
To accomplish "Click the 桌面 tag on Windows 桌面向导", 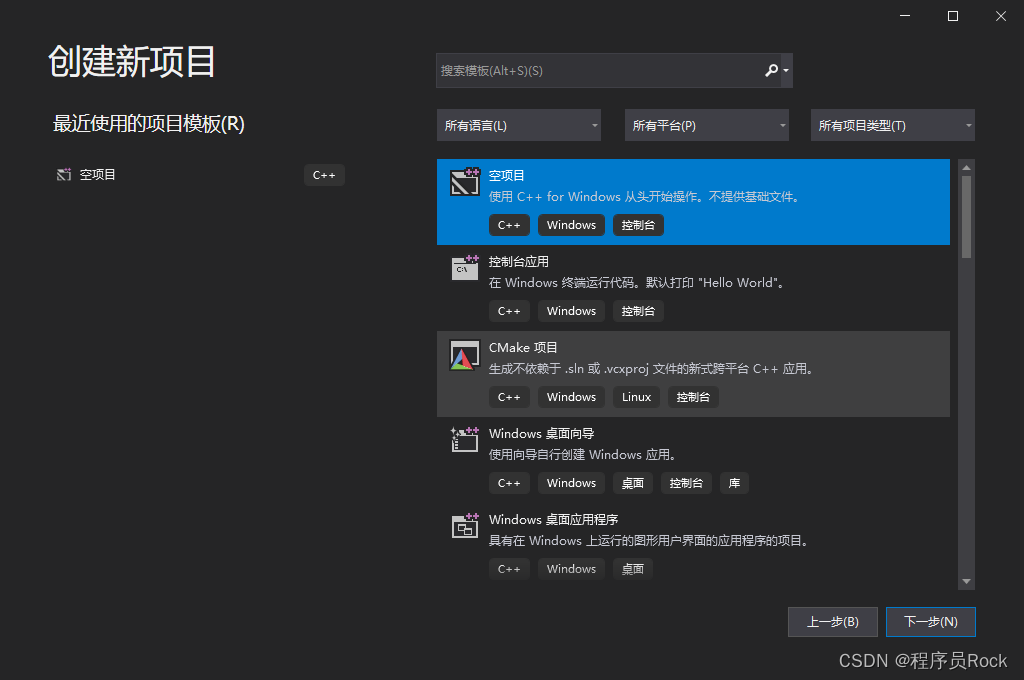I will pyautogui.click(x=633, y=483).
